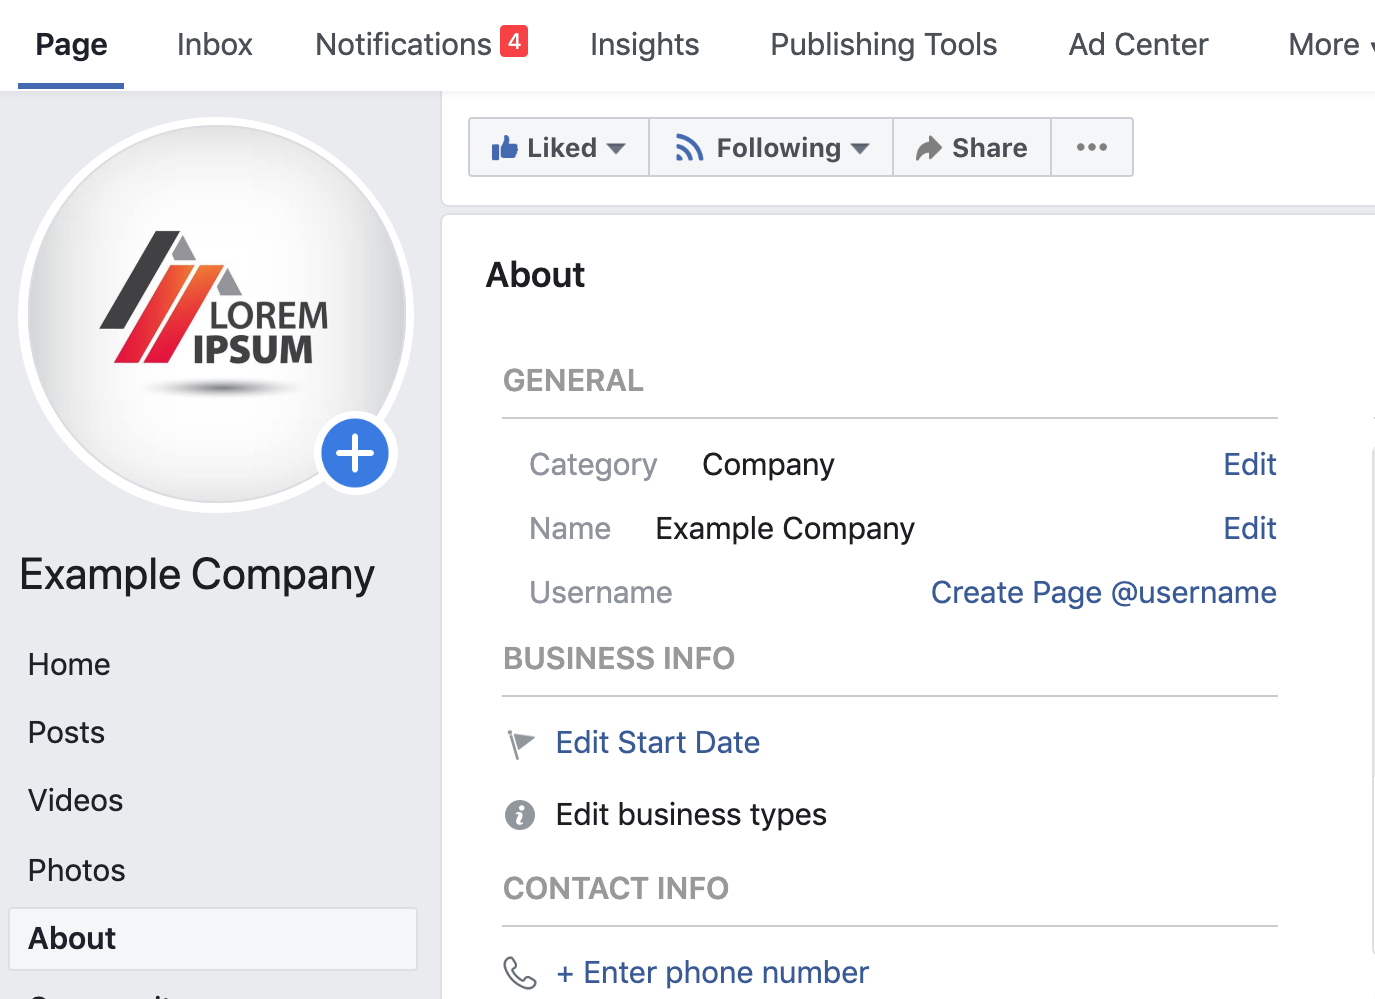Screen dimensions: 1375x999
Task: Click Create Page @username
Action: click(1103, 592)
